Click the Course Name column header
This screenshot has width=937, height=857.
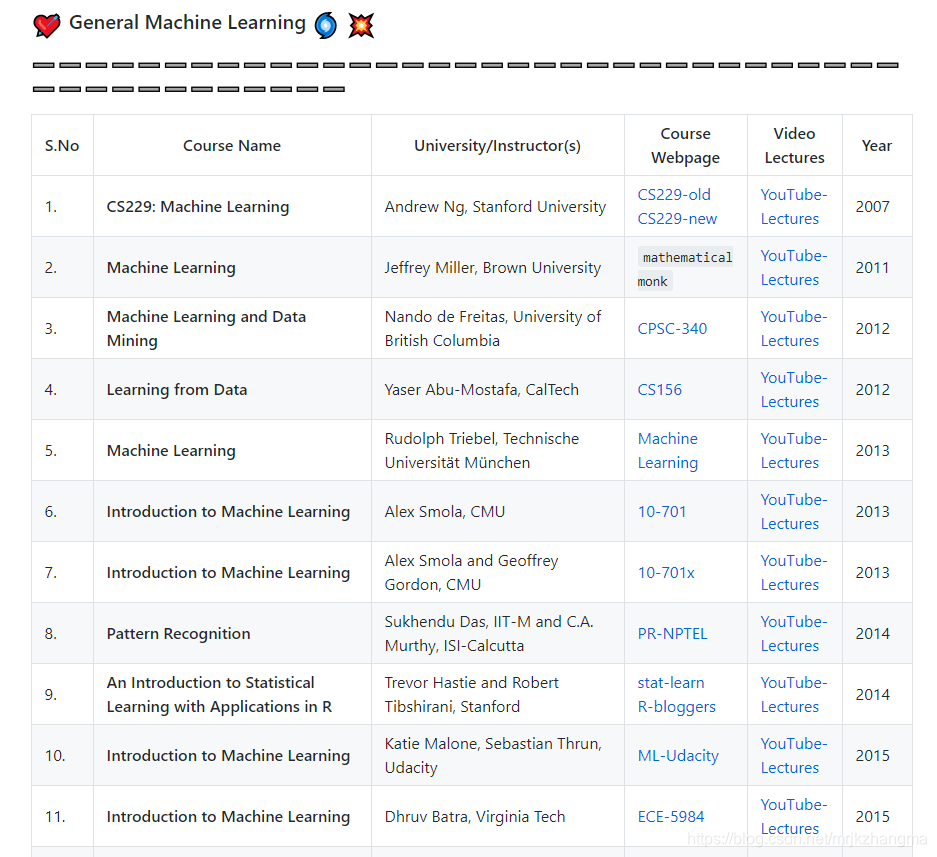tap(232, 146)
